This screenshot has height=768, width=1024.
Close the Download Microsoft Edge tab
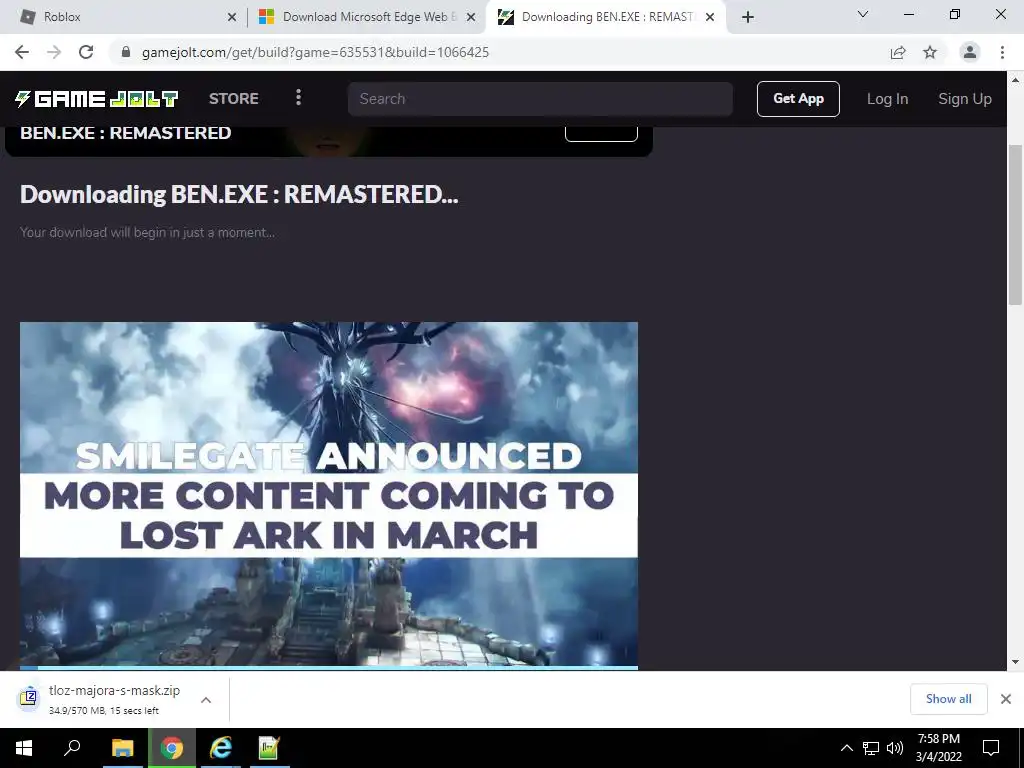click(x=470, y=17)
